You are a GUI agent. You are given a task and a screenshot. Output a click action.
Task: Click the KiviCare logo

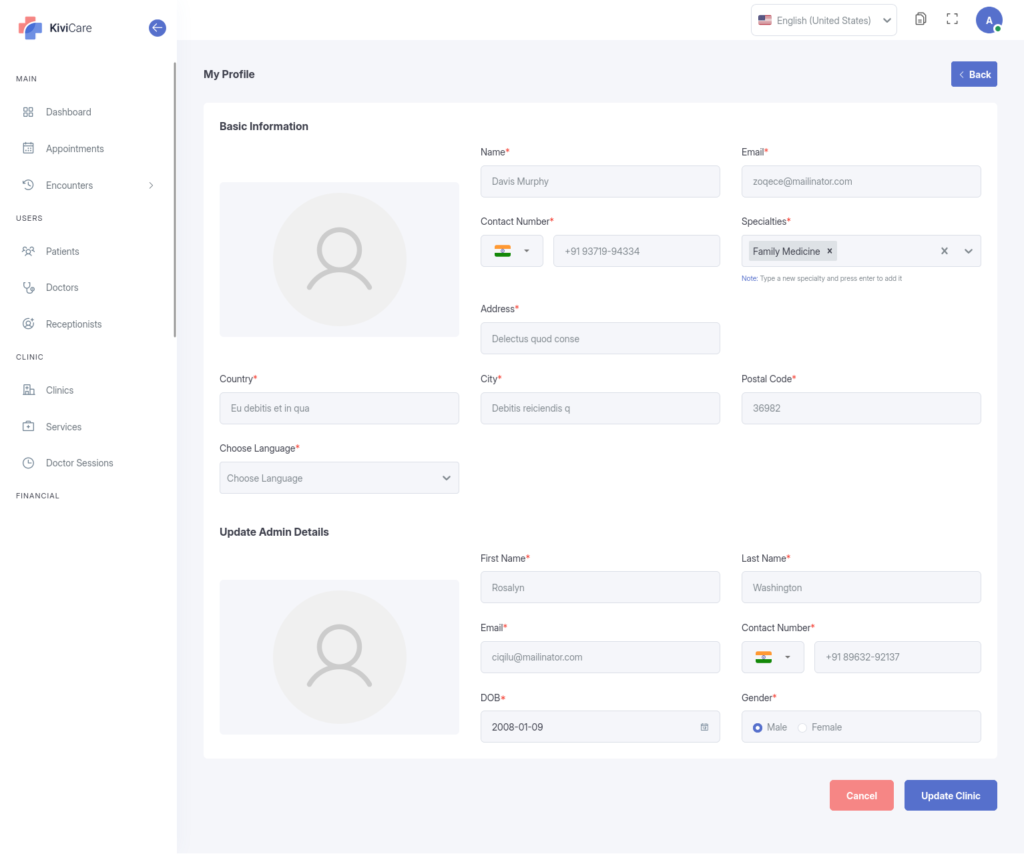click(56, 28)
